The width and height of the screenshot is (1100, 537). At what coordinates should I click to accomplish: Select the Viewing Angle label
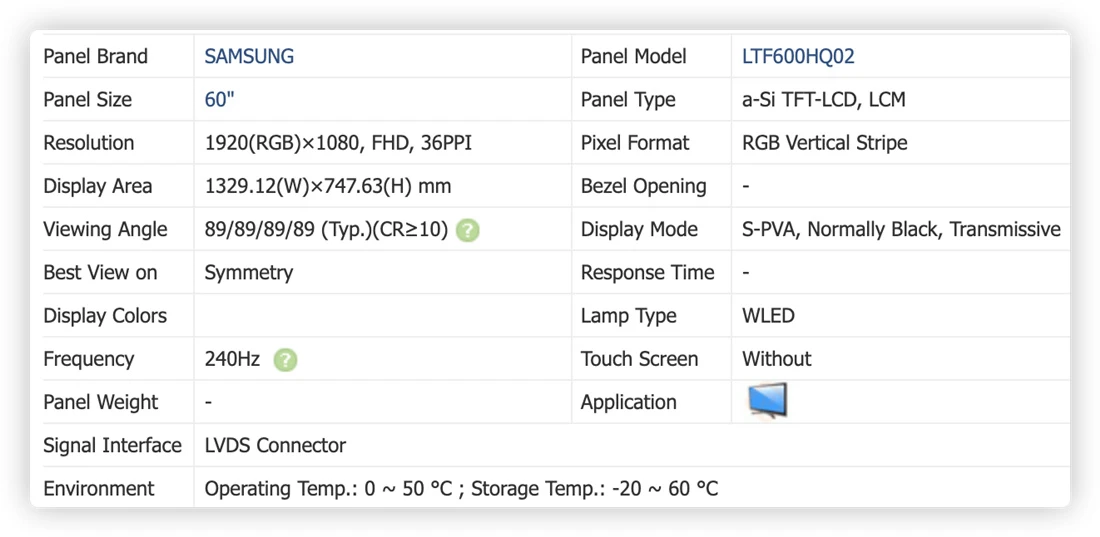click(105, 230)
